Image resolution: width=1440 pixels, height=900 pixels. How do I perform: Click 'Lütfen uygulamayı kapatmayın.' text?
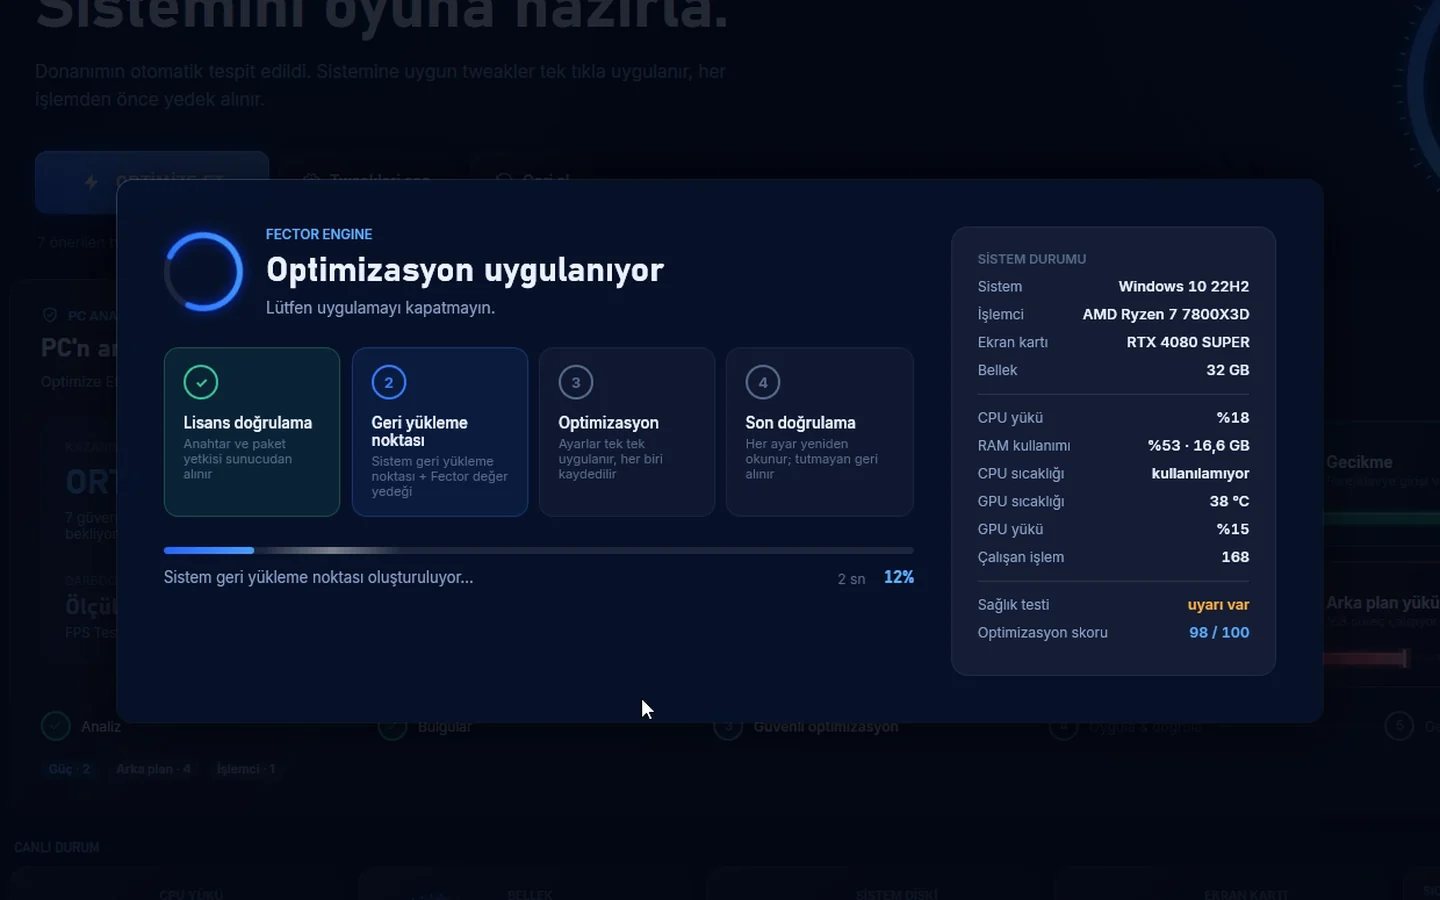tap(380, 307)
